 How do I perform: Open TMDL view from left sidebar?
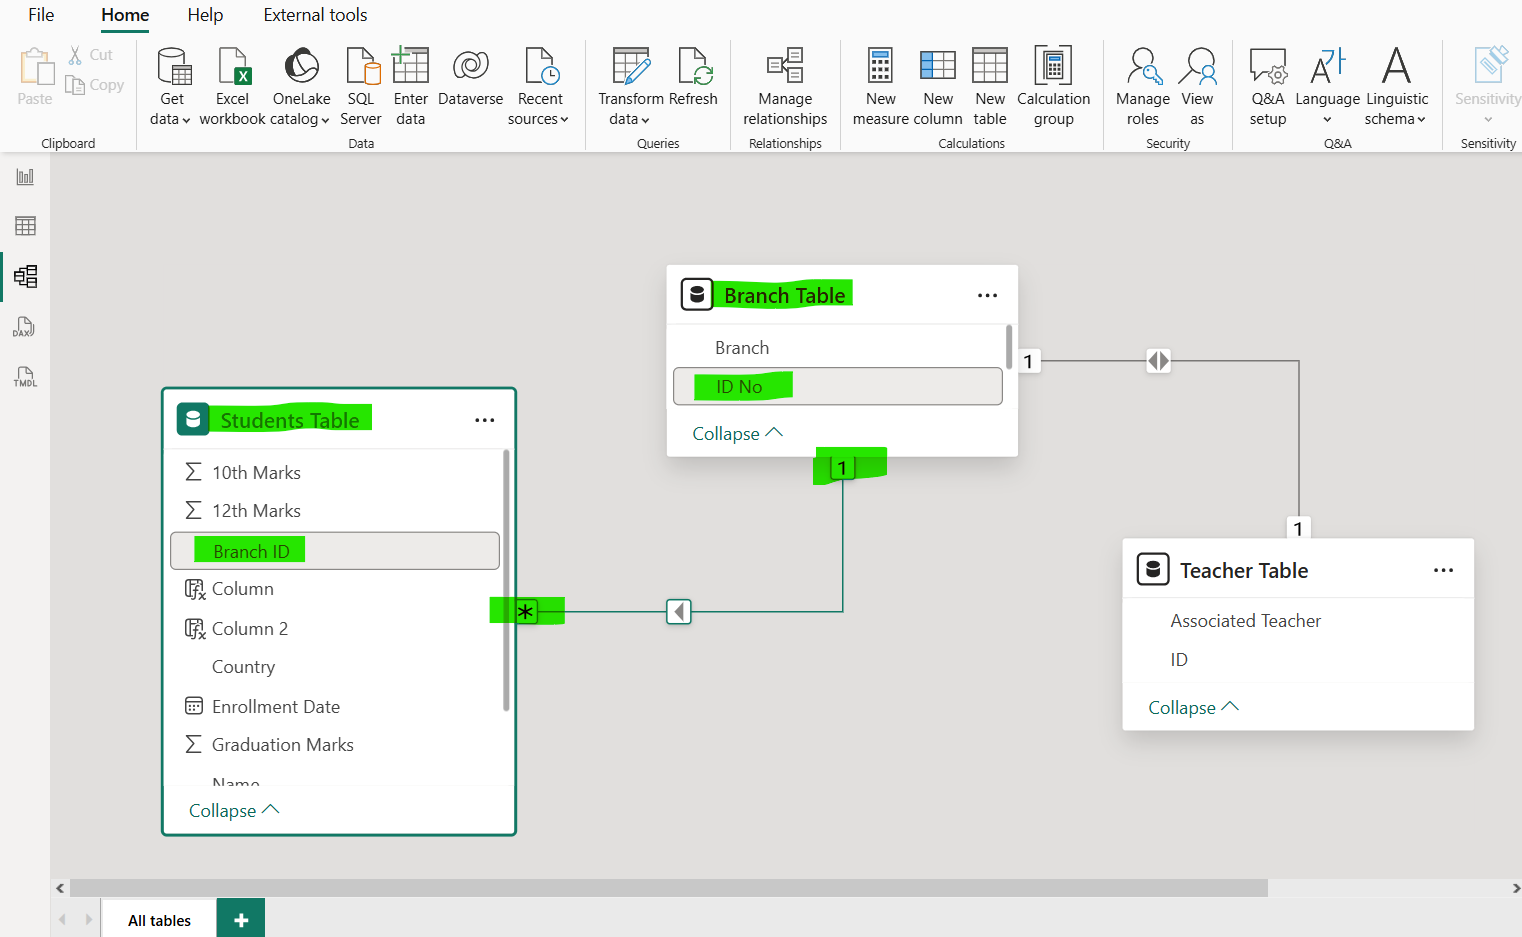(x=25, y=377)
